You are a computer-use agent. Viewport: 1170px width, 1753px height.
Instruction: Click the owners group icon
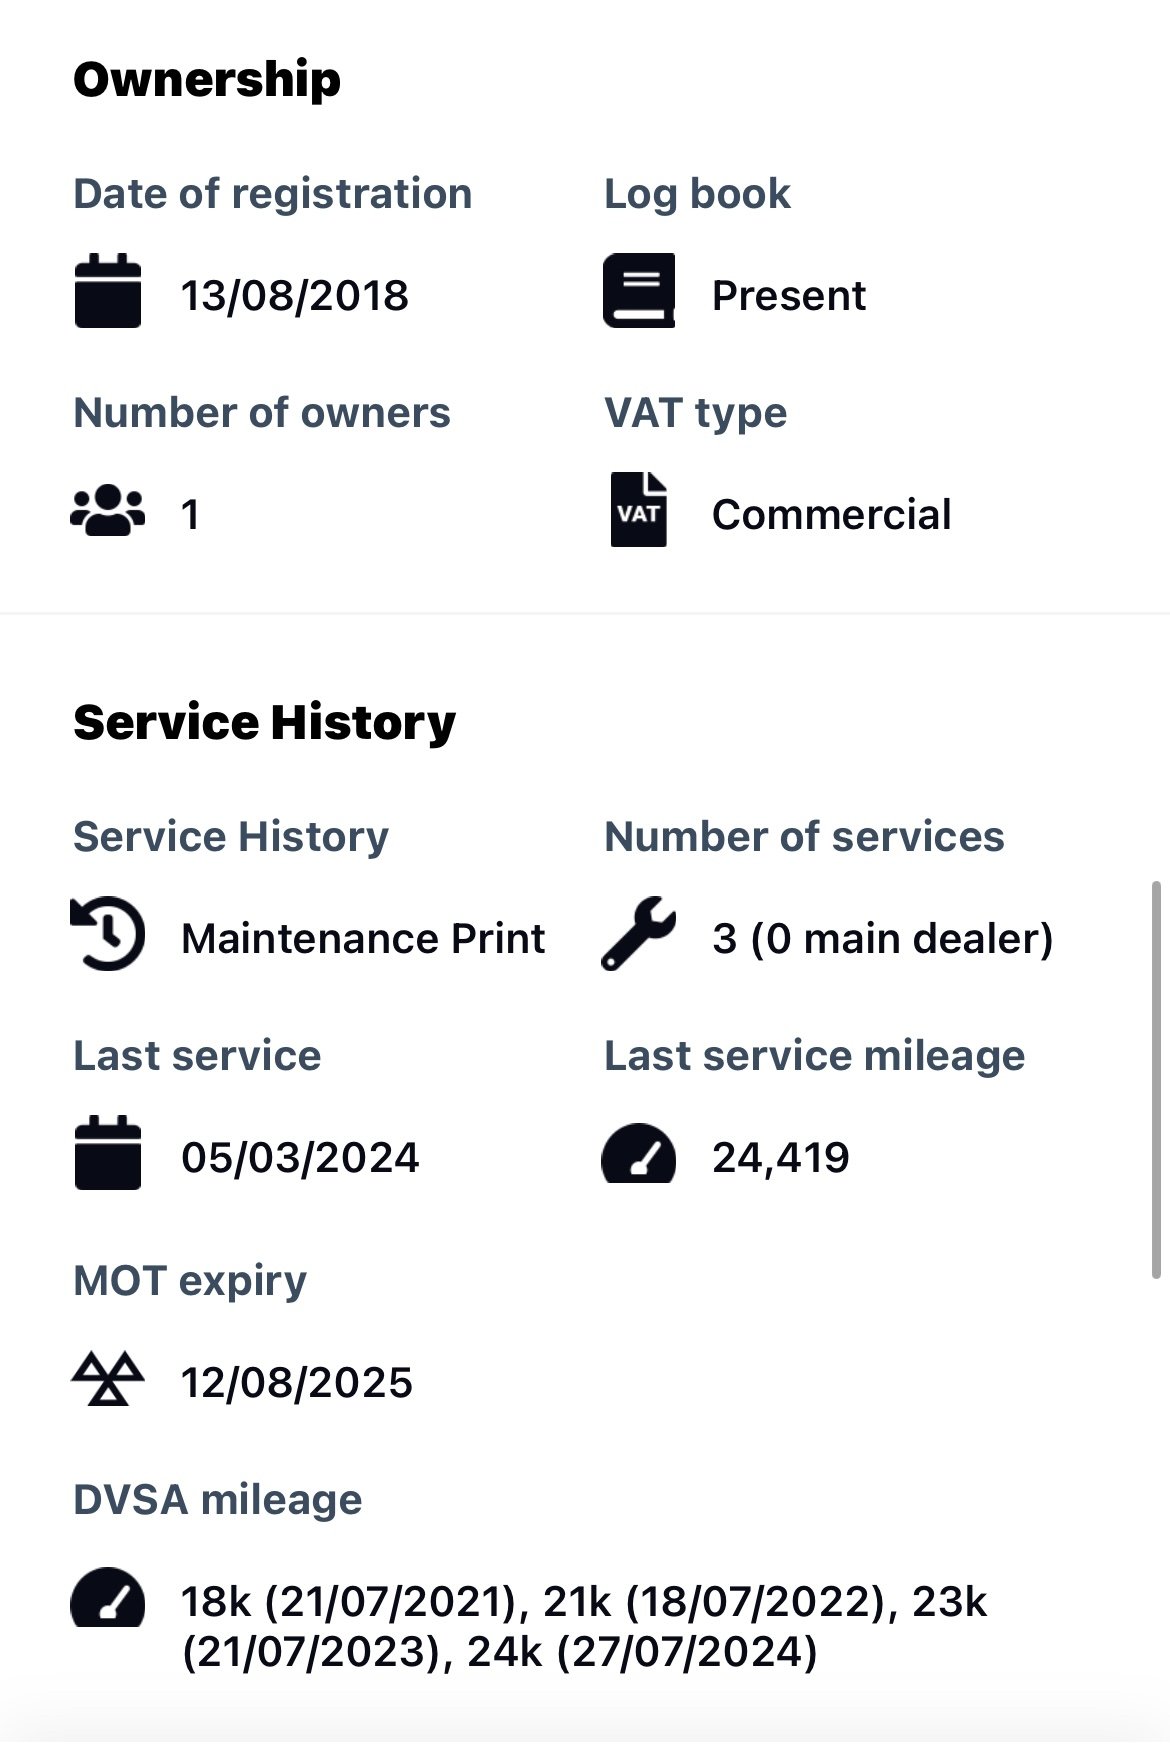point(108,511)
